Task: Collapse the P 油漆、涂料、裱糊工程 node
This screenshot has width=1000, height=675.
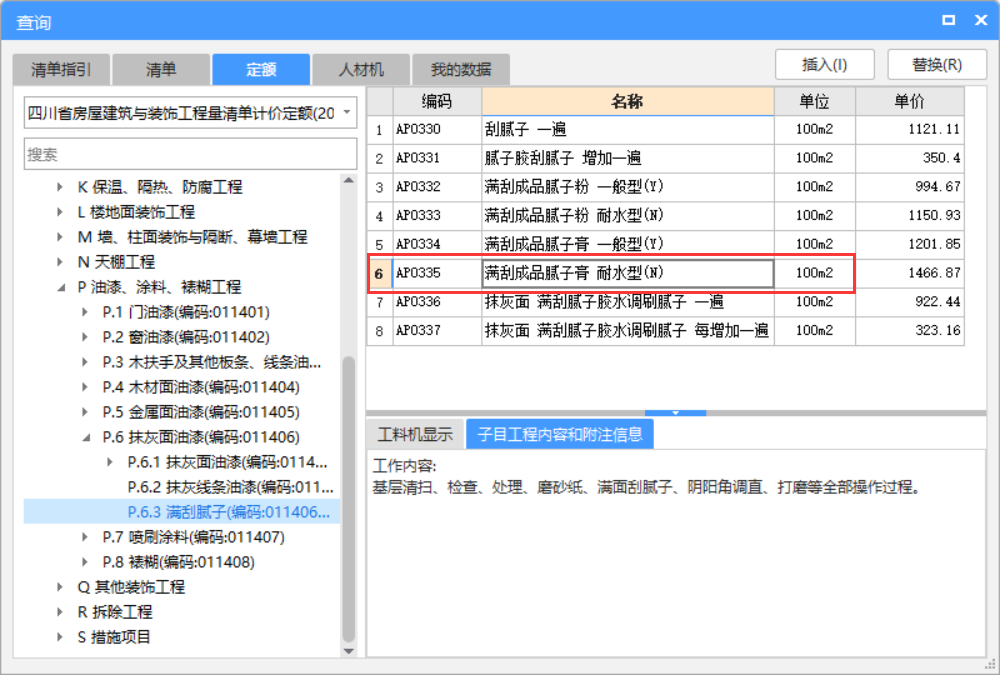Action: 61,288
